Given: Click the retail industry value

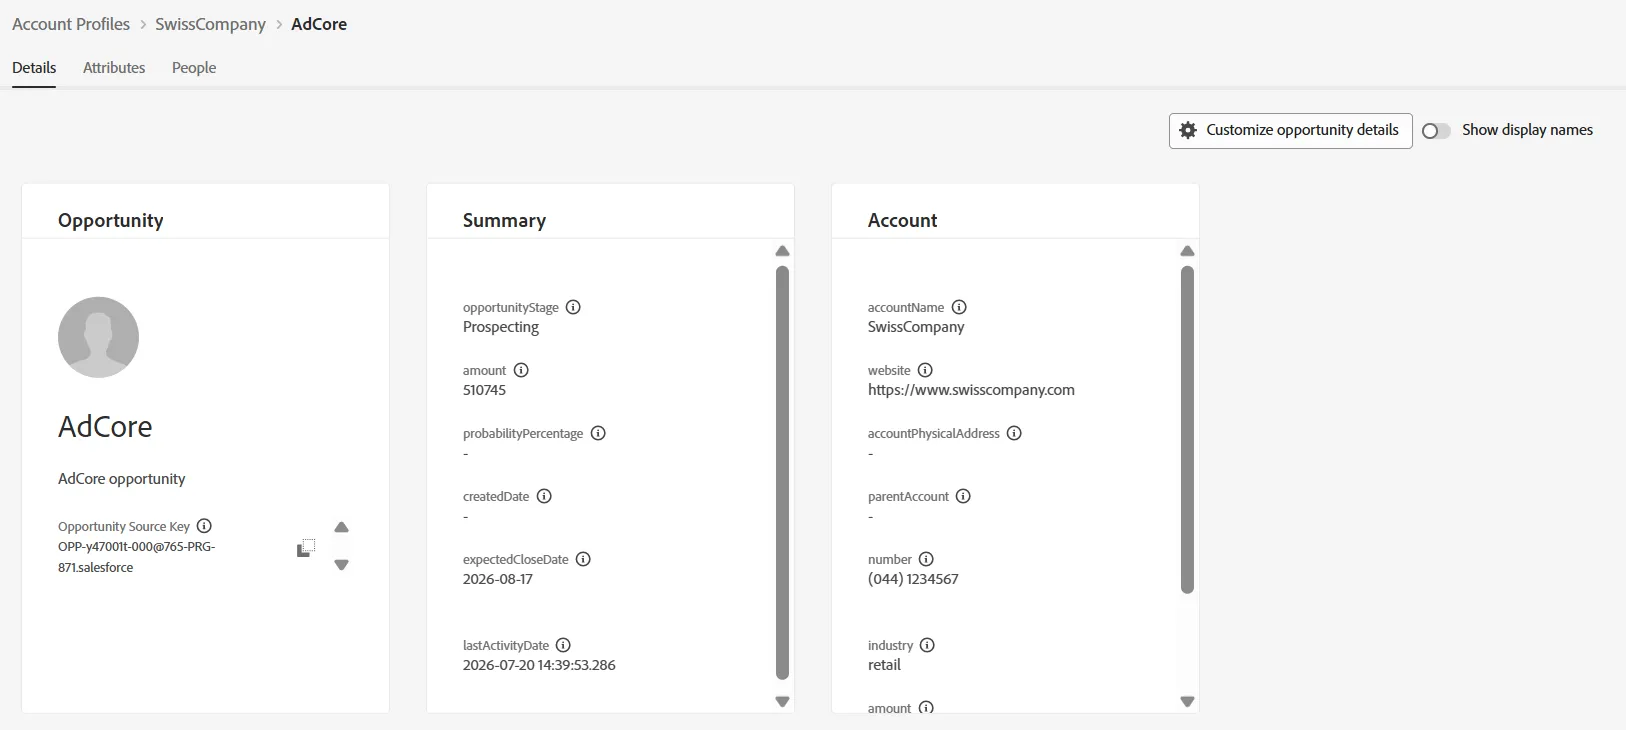Looking at the screenshot, I should 884,665.
